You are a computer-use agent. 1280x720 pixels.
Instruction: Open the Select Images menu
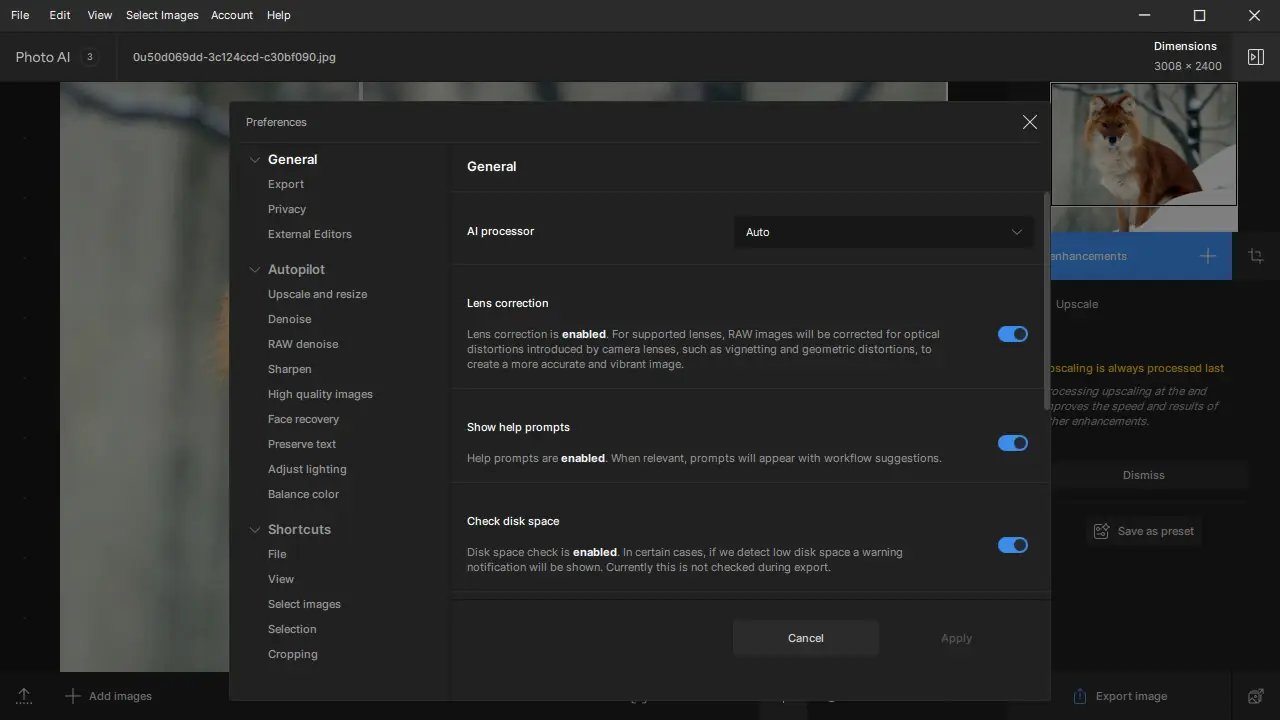pyautogui.click(x=162, y=15)
